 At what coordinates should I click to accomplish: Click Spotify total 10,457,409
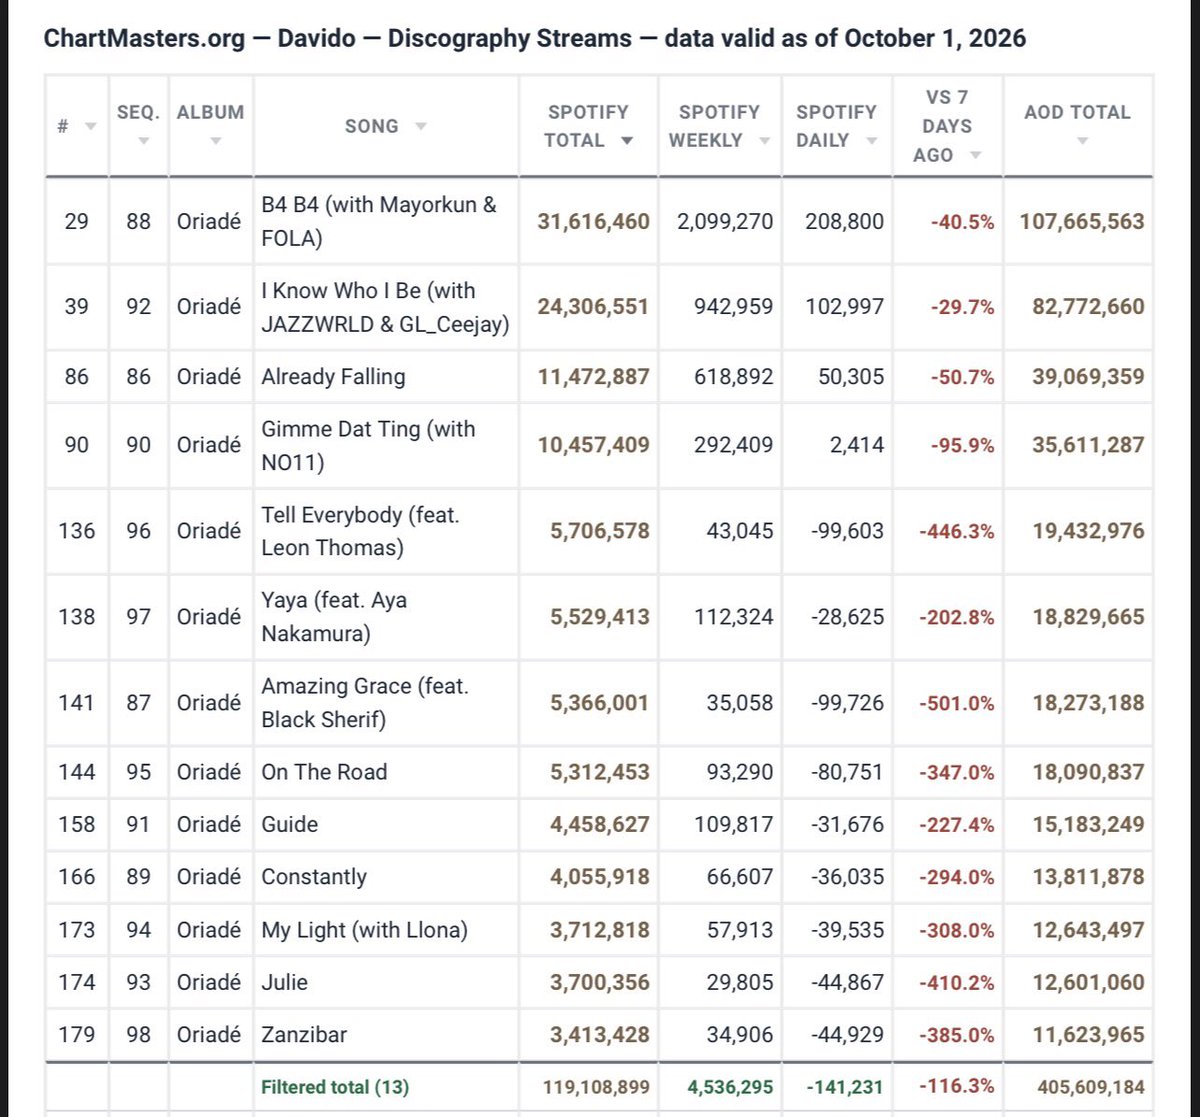tap(593, 445)
